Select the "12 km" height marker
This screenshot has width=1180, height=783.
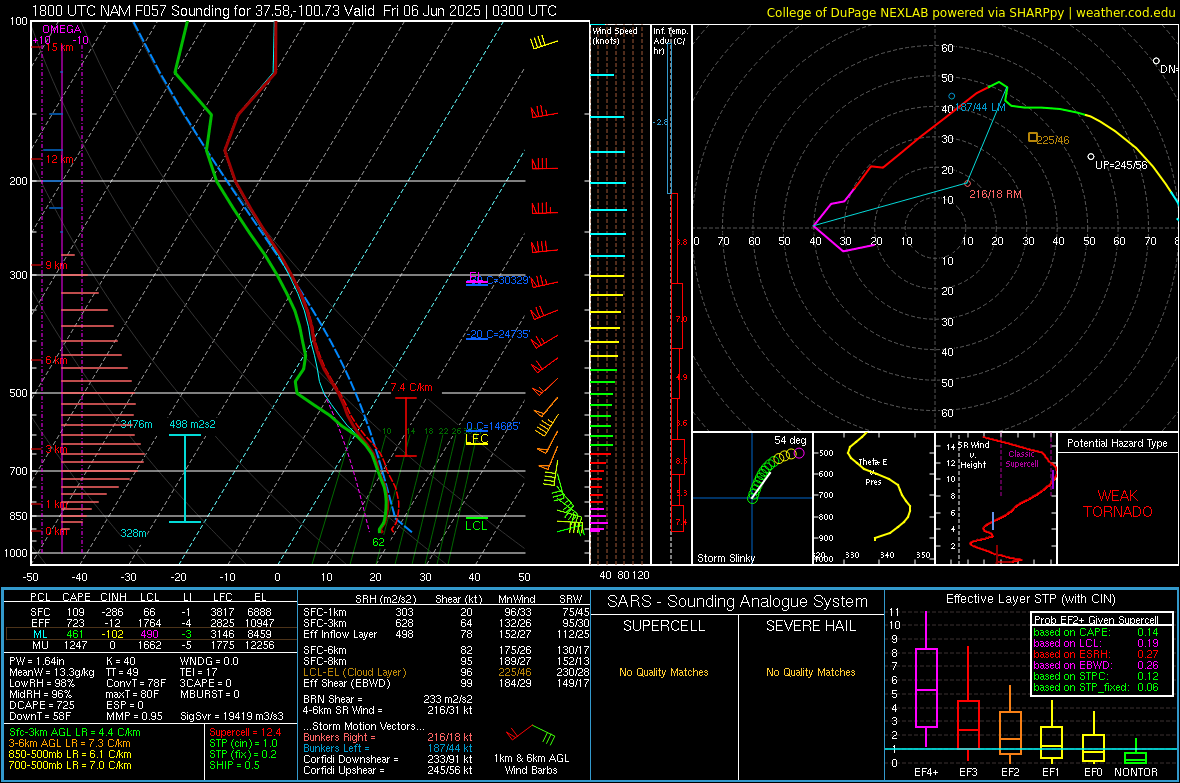tap(59, 160)
